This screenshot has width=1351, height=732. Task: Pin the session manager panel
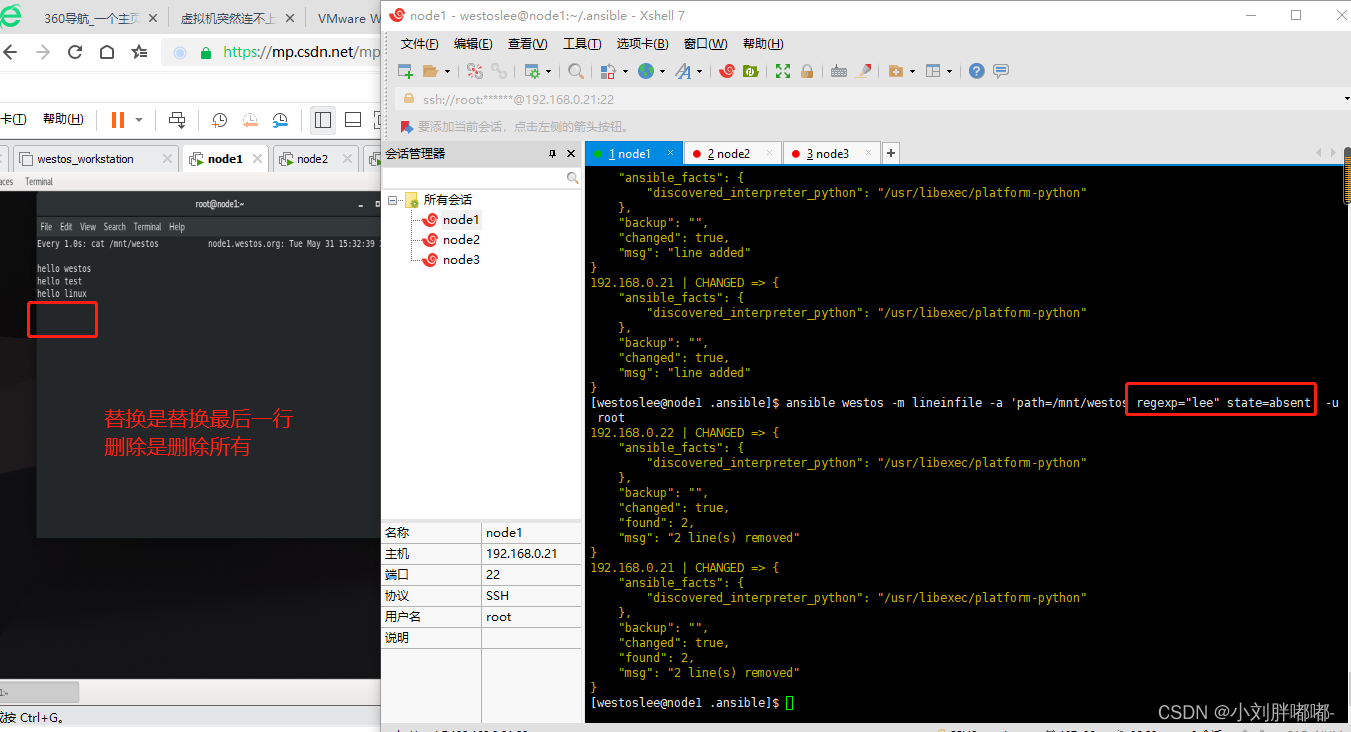(552, 154)
